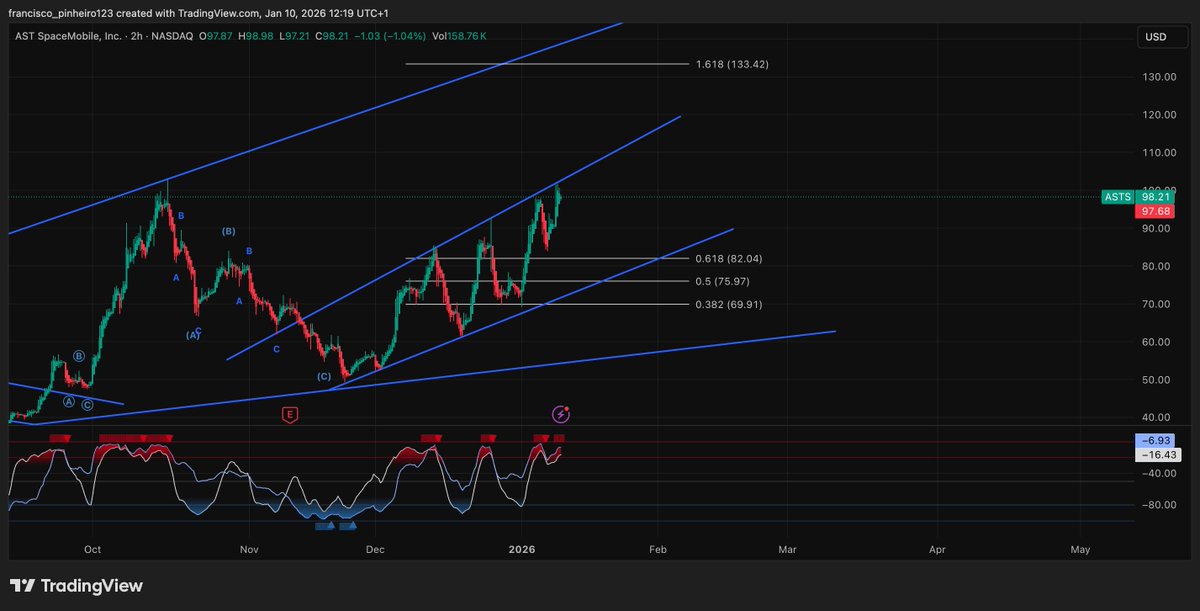Select the 0.5 (75.97) Fibonacci level
Image resolution: width=1200 pixels, height=611 pixels.
722,282
